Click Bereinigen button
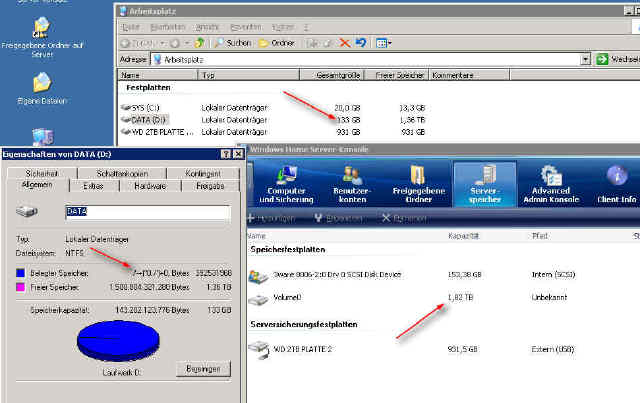 [x=203, y=369]
